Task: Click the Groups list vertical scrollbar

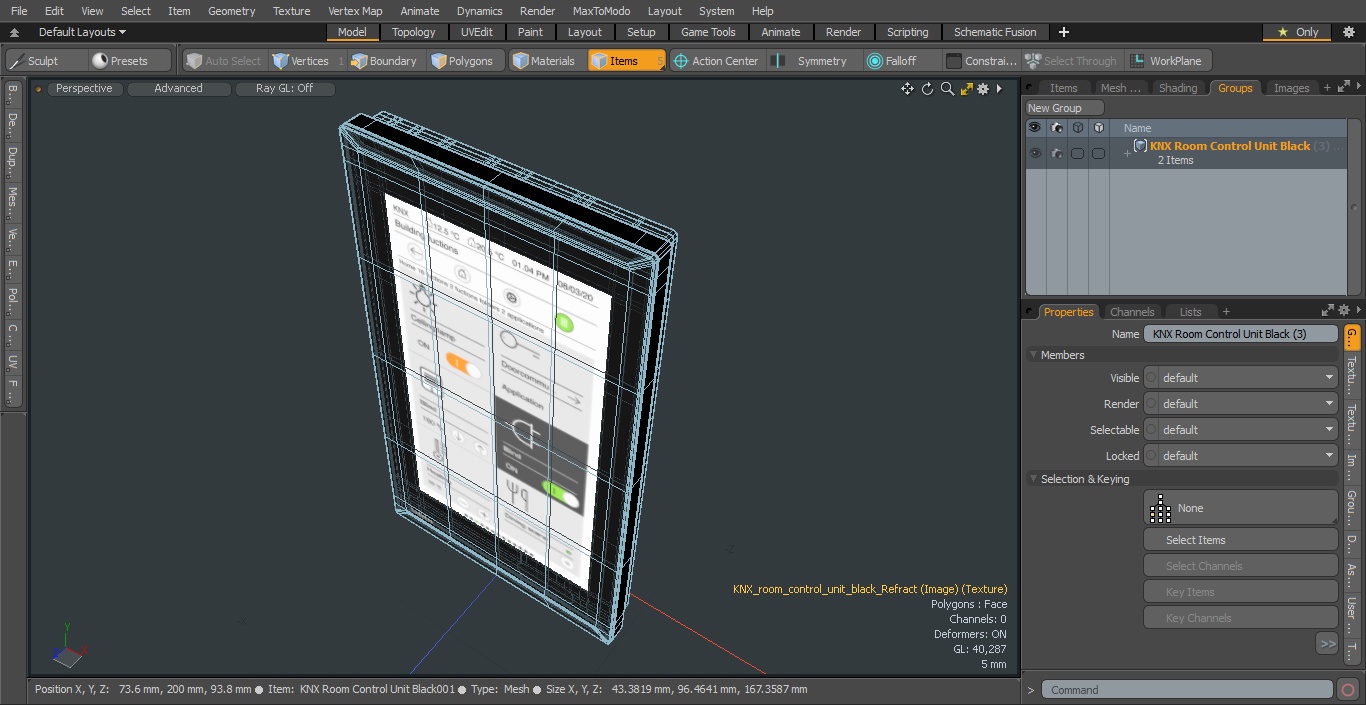Action: coord(1352,207)
